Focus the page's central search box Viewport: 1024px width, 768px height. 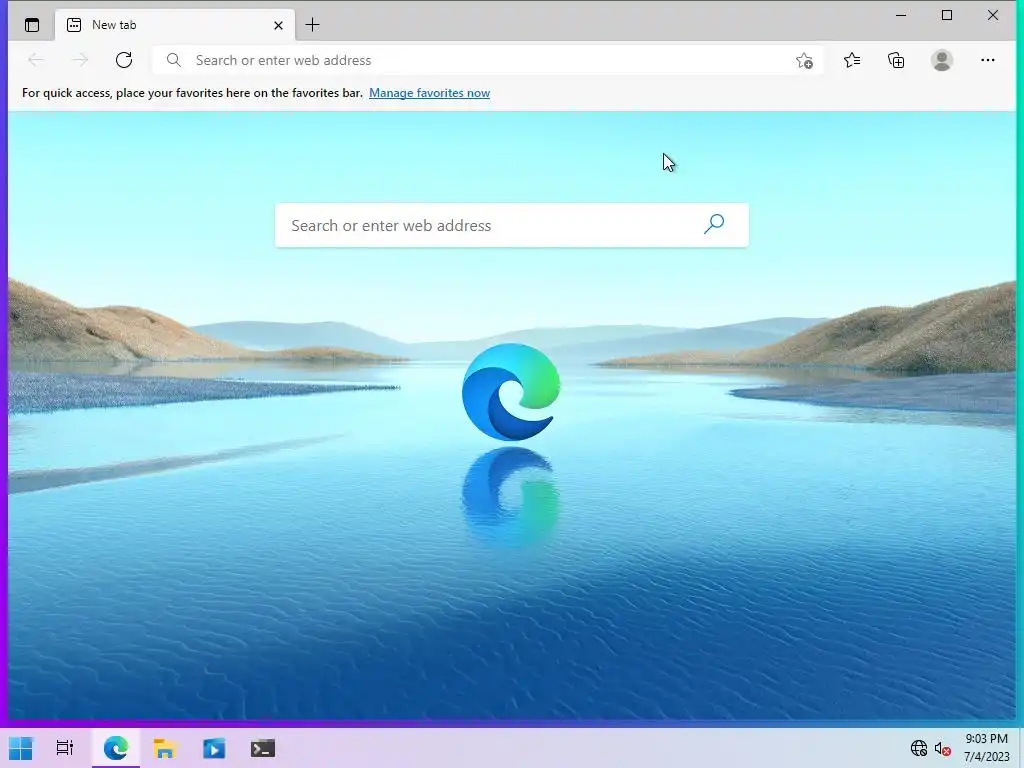point(511,225)
